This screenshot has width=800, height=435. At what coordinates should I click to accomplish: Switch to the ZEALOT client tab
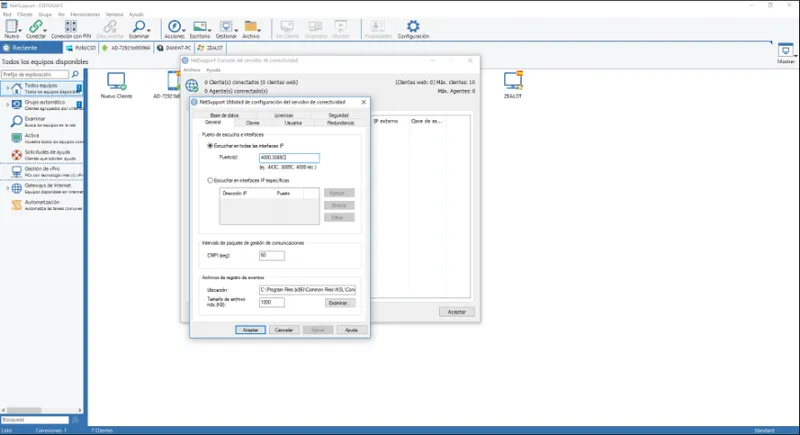[210, 48]
